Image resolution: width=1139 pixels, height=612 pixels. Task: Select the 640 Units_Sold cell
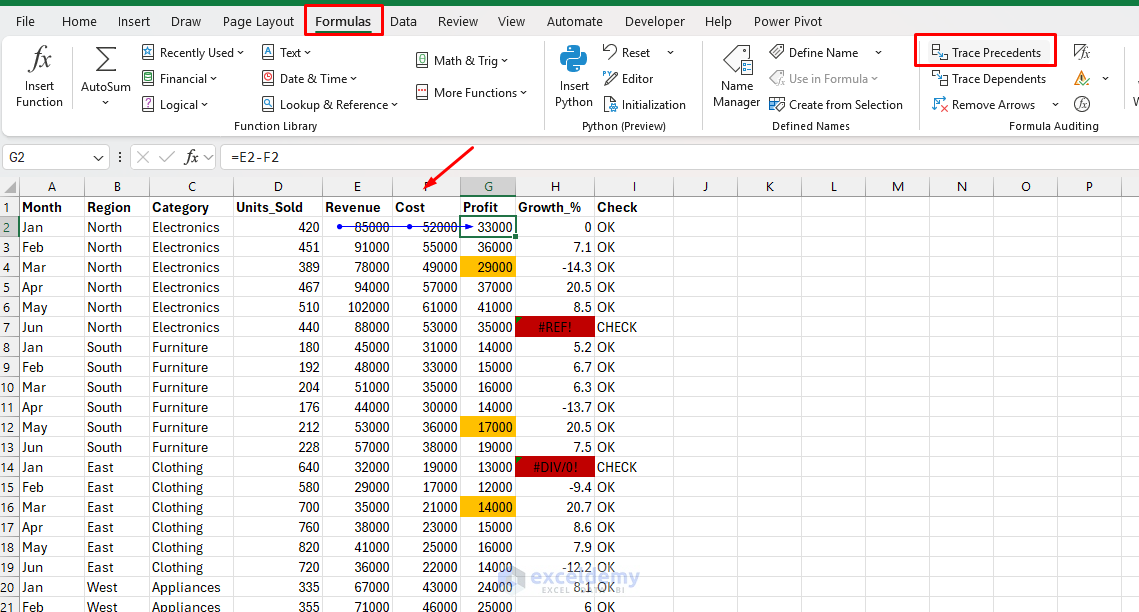click(x=277, y=468)
